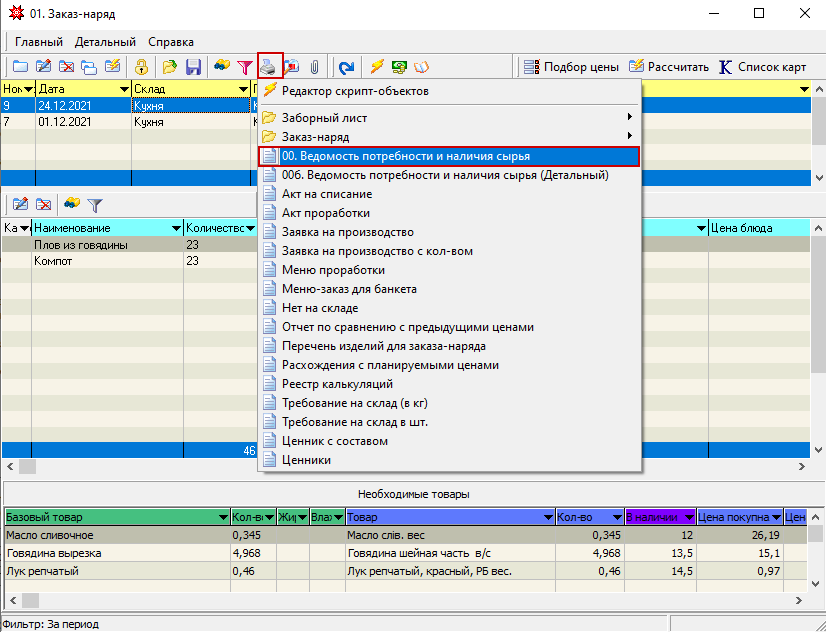The image size is (826, 632).
Task: Click the padlock icon in the top toolbar
Action: click(142, 67)
